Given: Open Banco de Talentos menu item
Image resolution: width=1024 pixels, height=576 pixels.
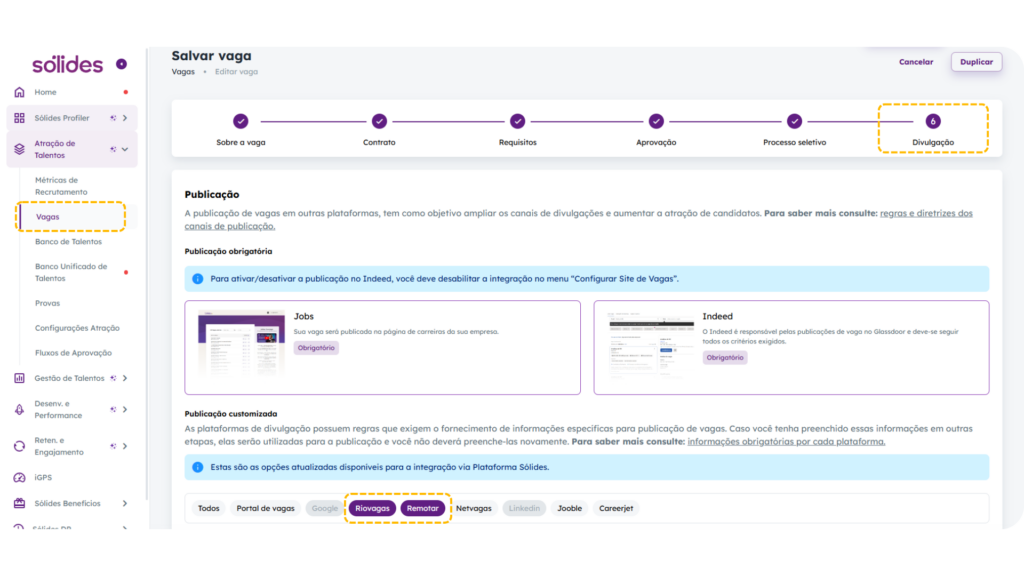Looking at the screenshot, I should [68, 242].
